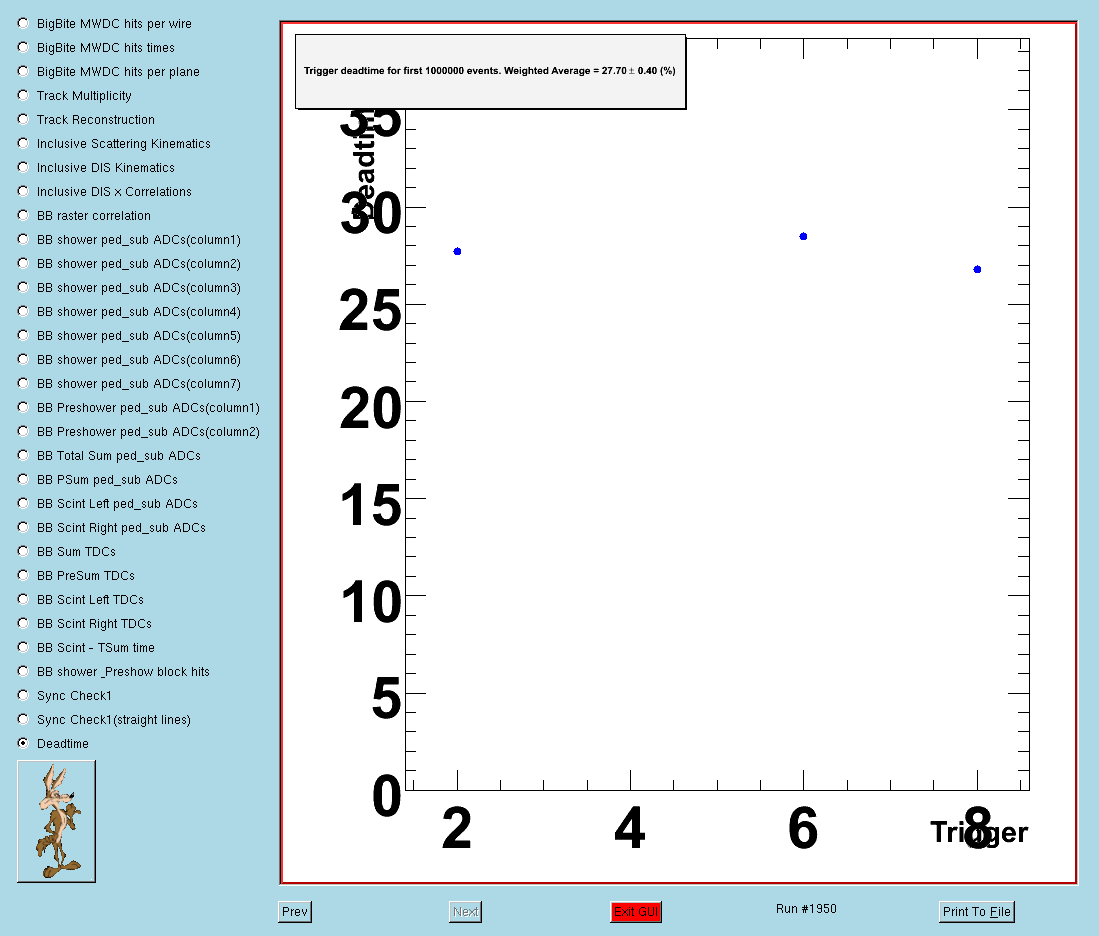Choose BB Preshower ped_sub ADCs(column1)
This screenshot has width=1099, height=936.
(23, 407)
